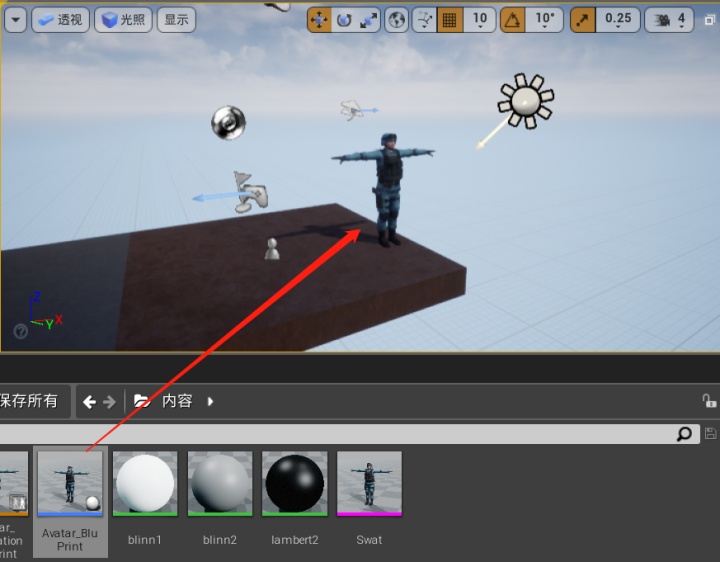Select the translate move tool
Viewport: 720px width, 562px height.
tap(319, 20)
